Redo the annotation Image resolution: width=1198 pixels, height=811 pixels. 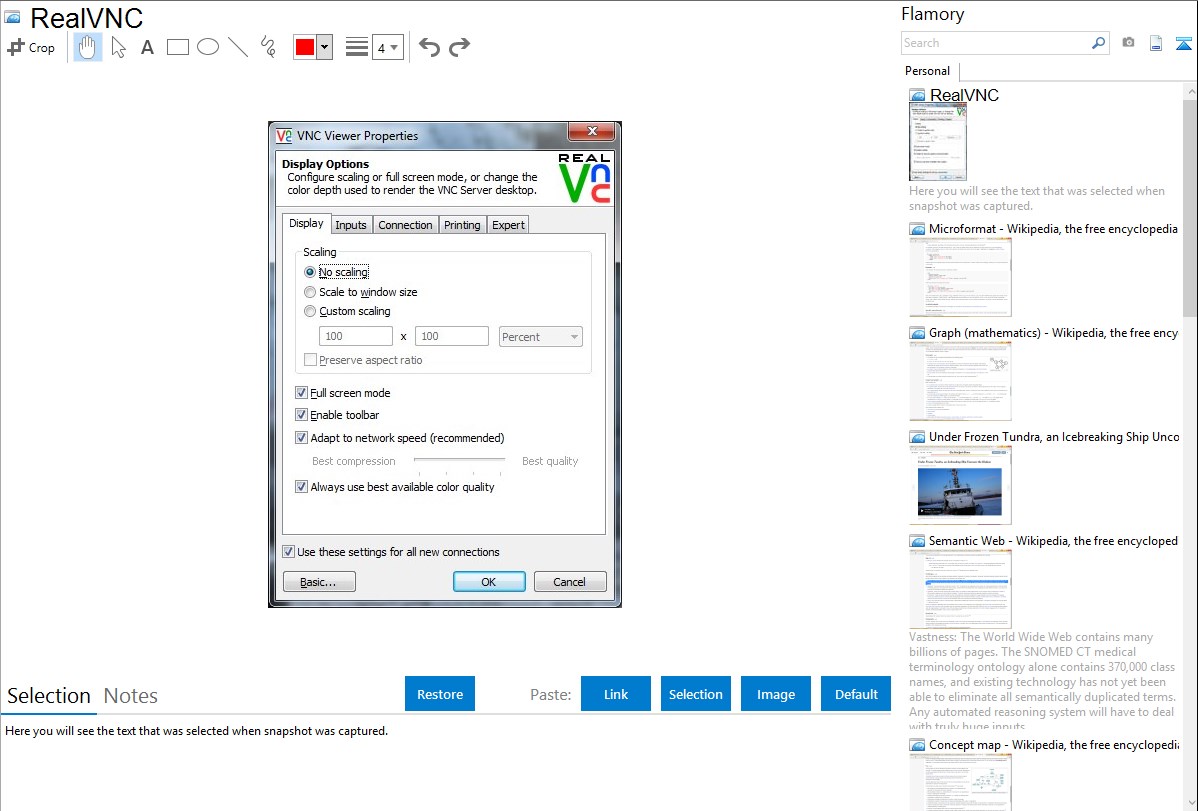pyautogui.click(x=459, y=47)
